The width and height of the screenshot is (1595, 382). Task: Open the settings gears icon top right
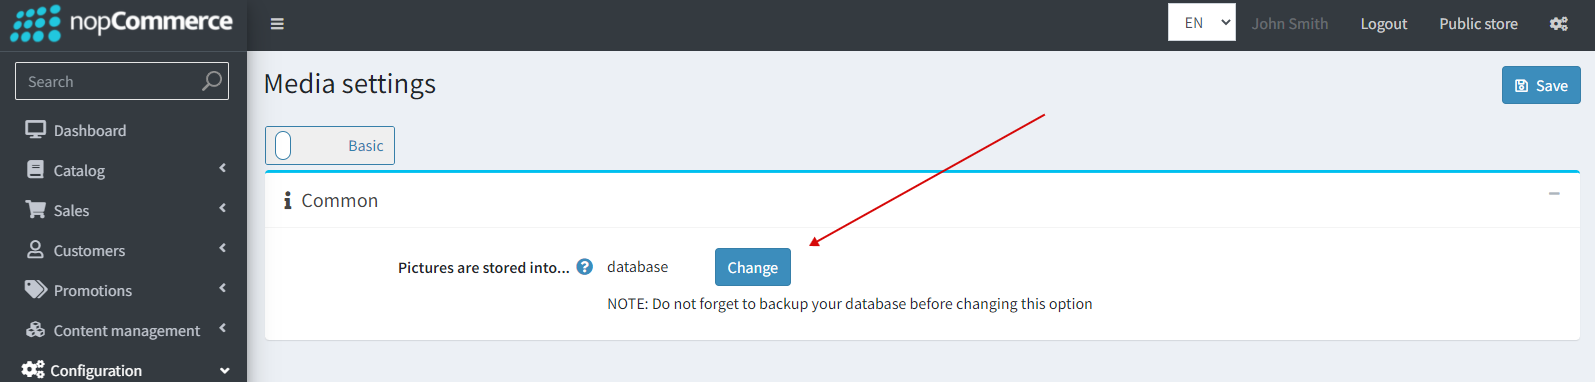coord(1558,24)
